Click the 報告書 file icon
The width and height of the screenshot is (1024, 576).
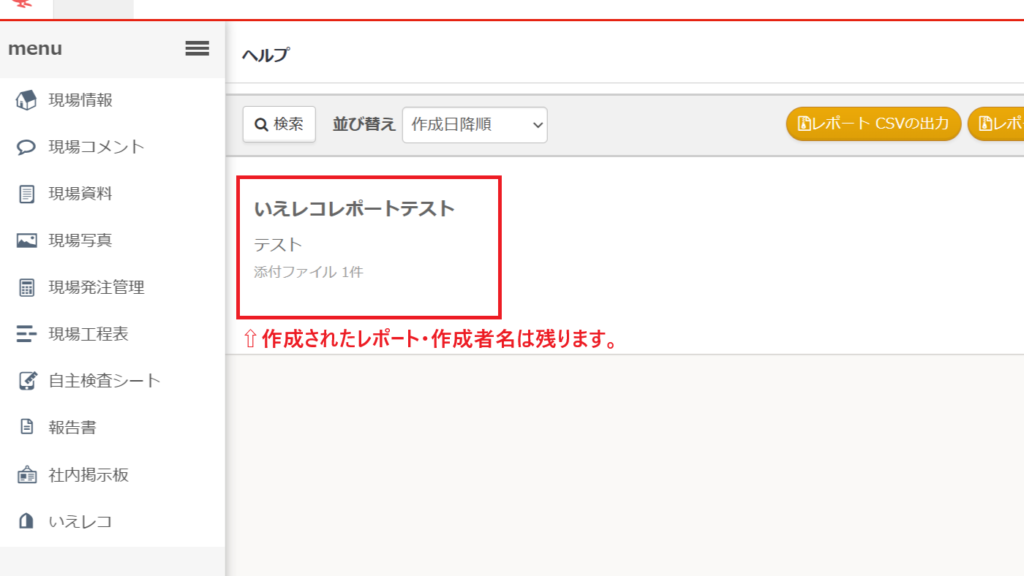tap(27, 428)
